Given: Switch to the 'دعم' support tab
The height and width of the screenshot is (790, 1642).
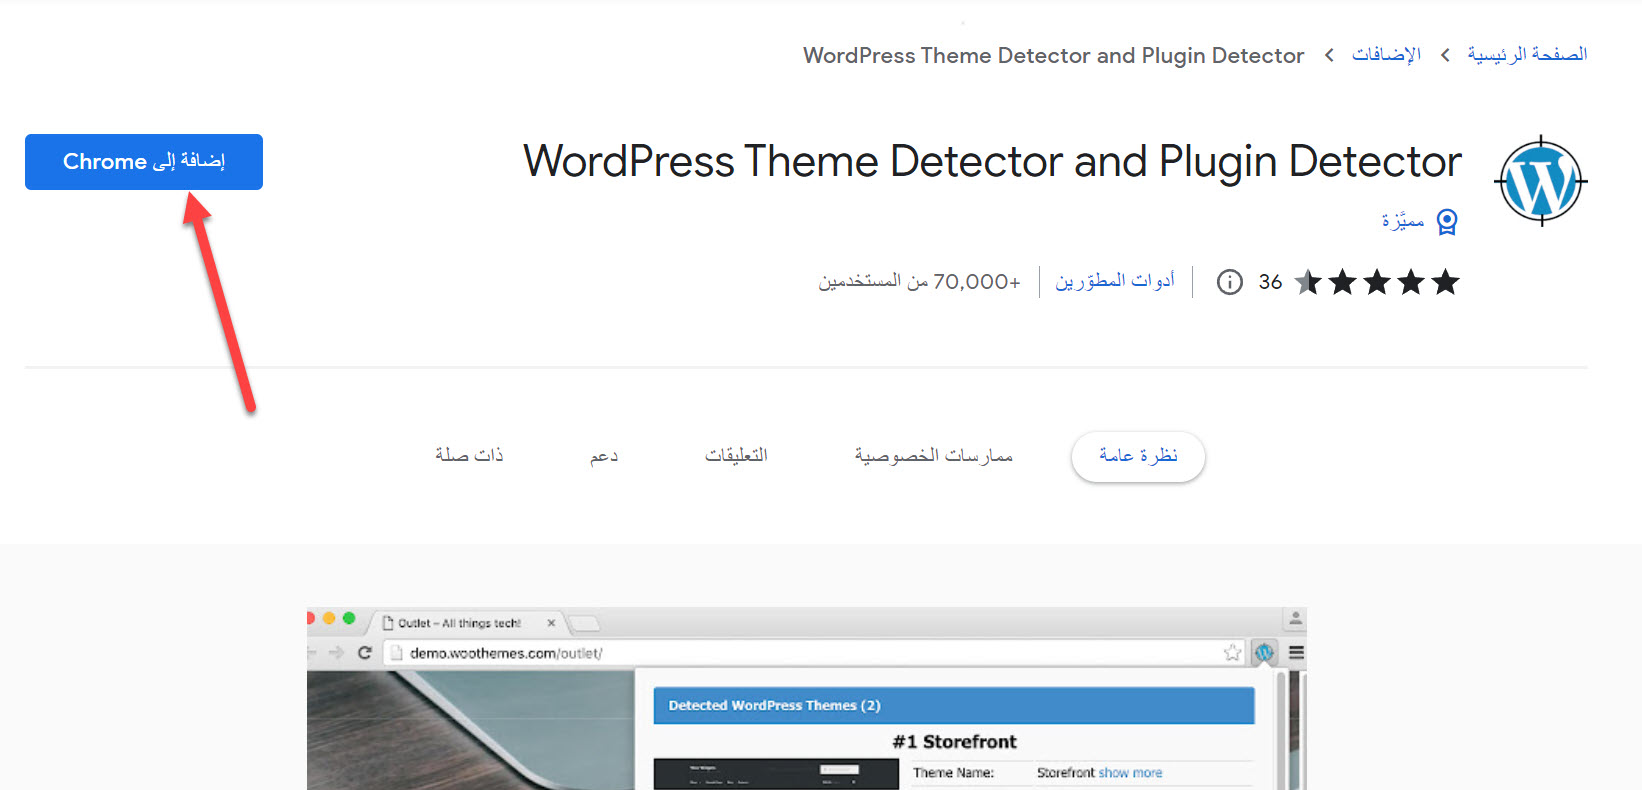Looking at the screenshot, I should [x=604, y=456].
